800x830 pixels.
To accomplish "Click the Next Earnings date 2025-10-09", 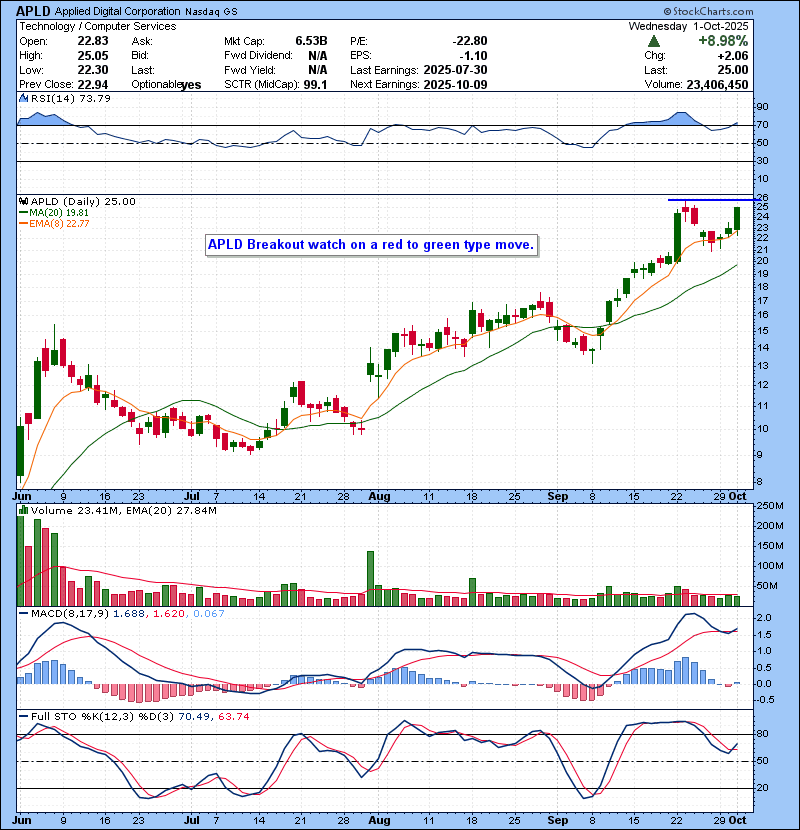I will click(x=455, y=85).
